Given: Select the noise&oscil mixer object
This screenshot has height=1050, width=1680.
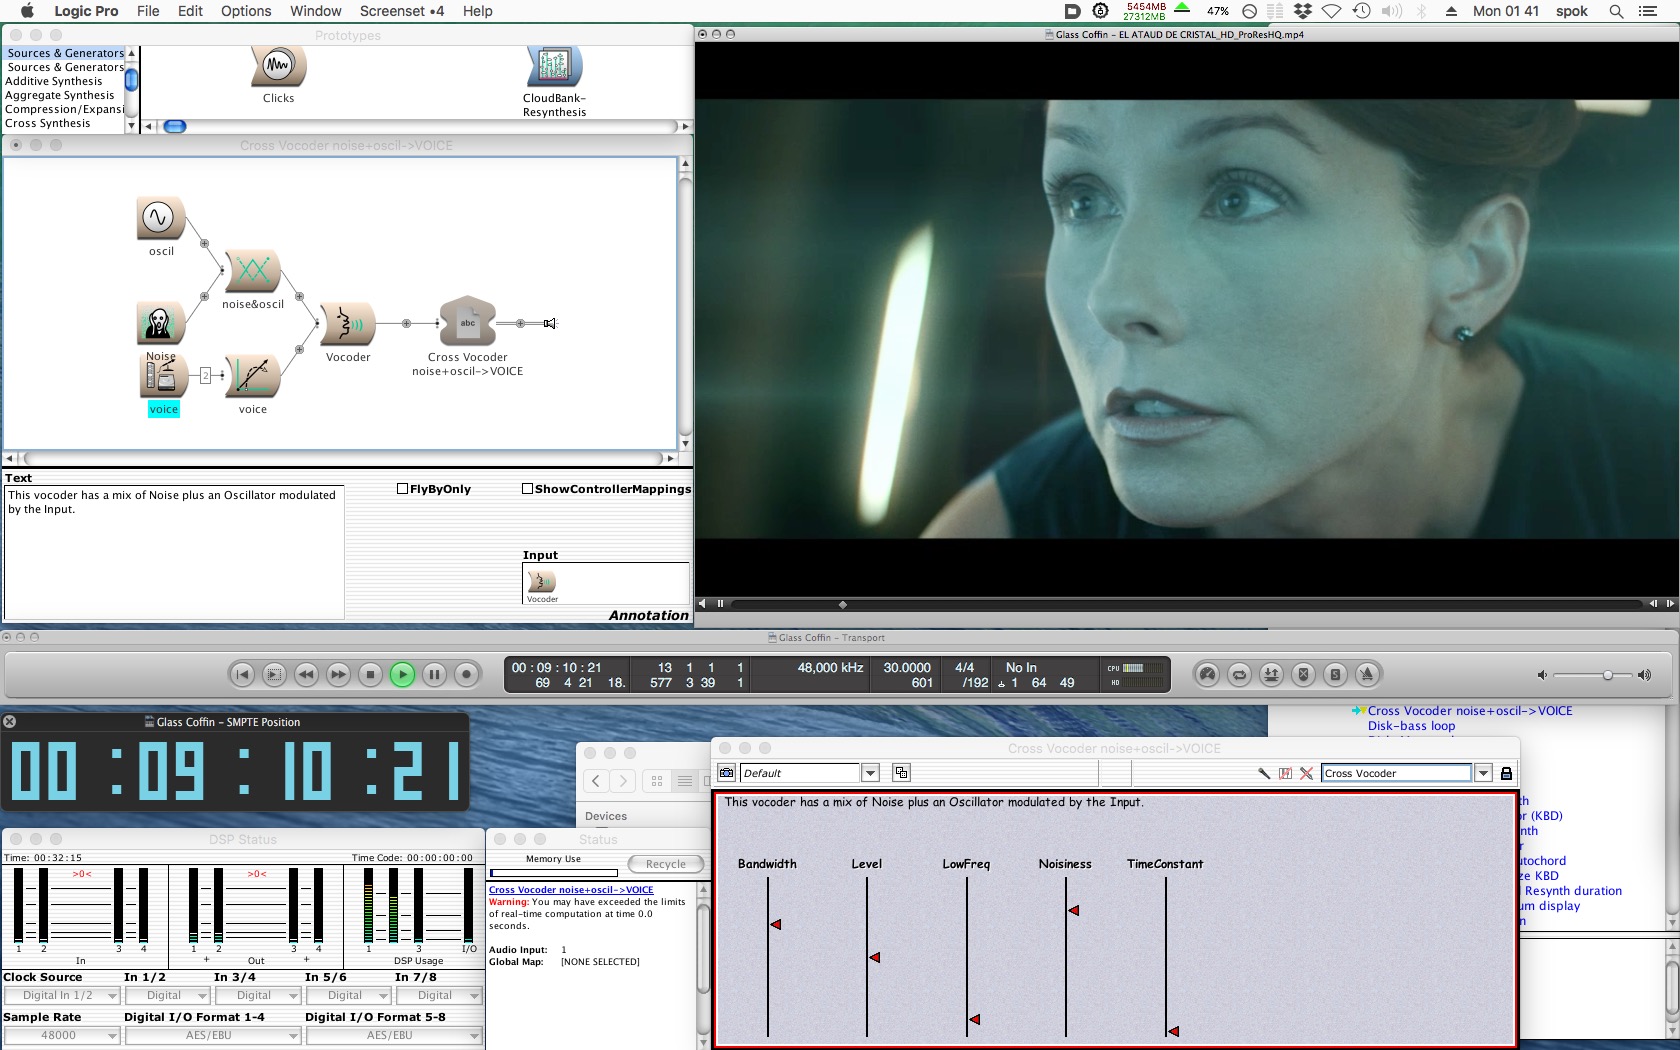Looking at the screenshot, I should pyautogui.click(x=252, y=272).
